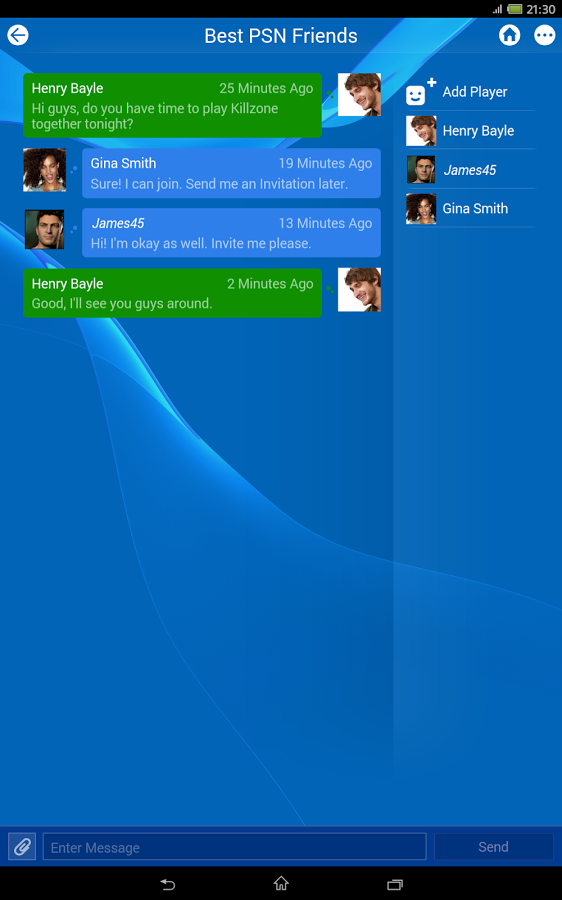562x900 pixels.
Task: Tap the 21:30 clock in status bar
Action: tap(541, 9)
